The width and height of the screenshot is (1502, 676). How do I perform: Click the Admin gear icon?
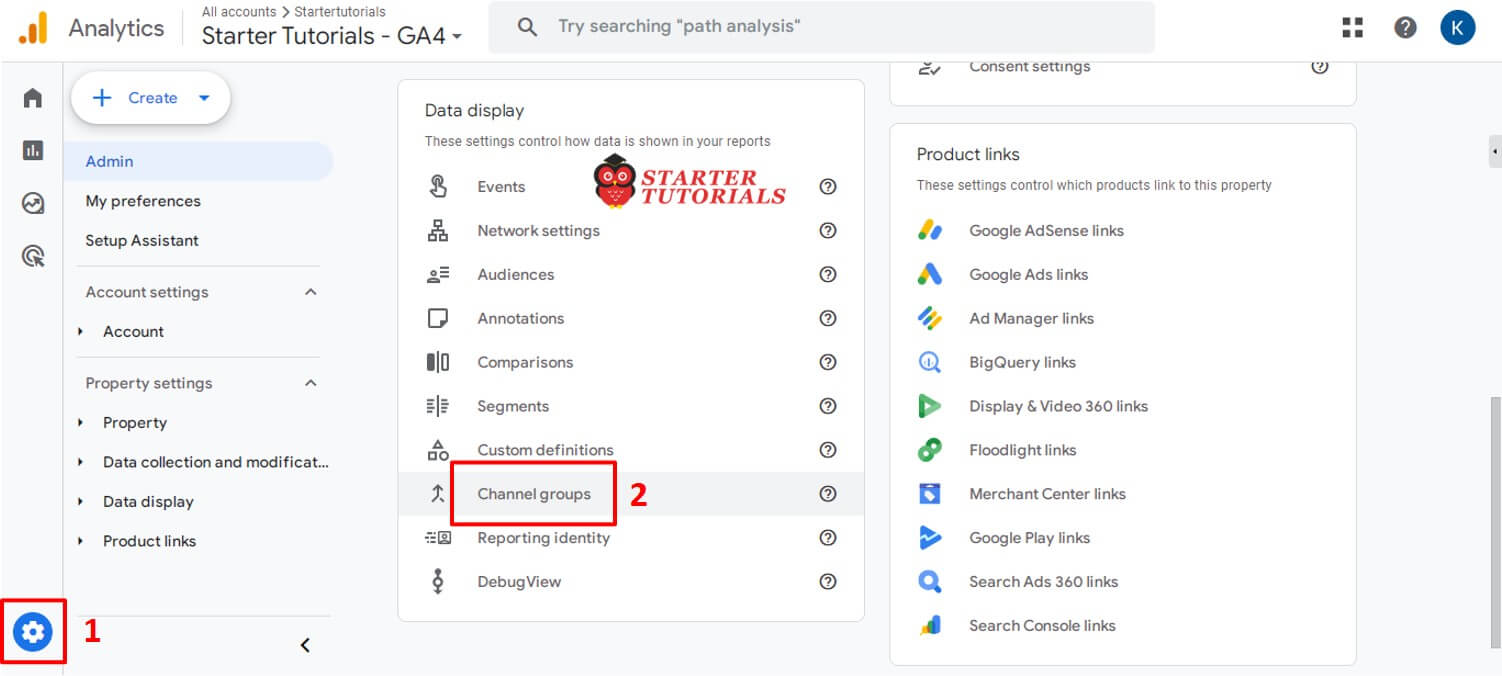click(33, 632)
